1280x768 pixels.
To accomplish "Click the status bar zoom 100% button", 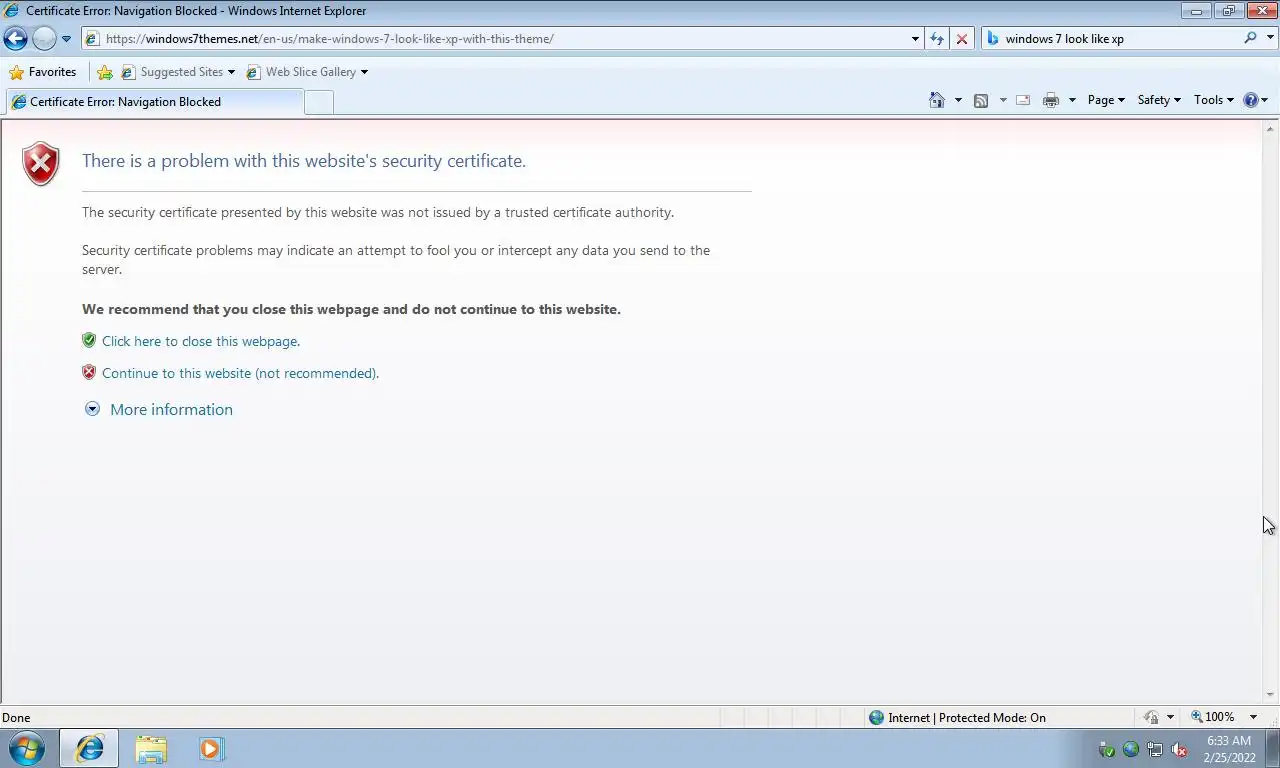I will pyautogui.click(x=1212, y=717).
